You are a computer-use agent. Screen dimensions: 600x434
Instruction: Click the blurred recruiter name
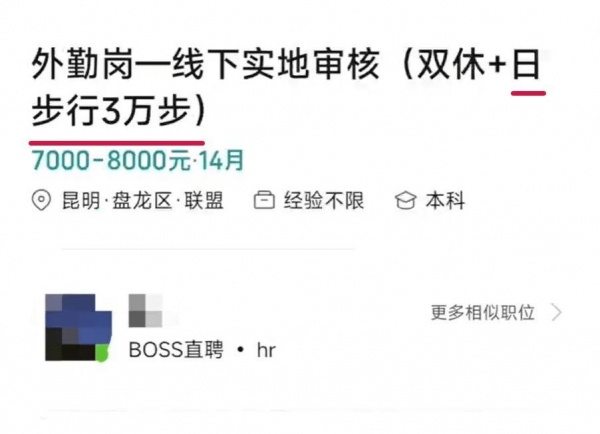pyautogui.click(x=145, y=310)
